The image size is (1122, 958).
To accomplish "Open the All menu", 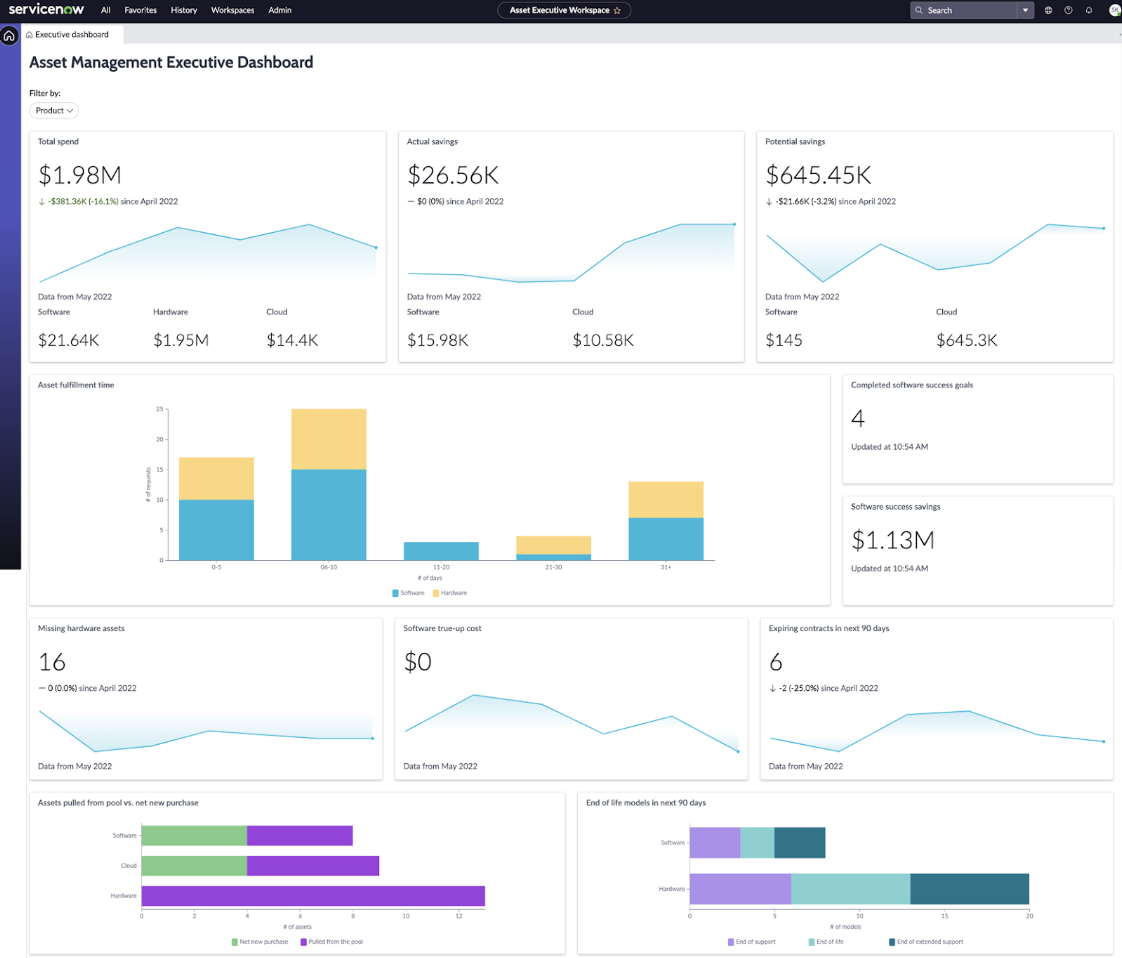I will pyautogui.click(x=106, y=10).
